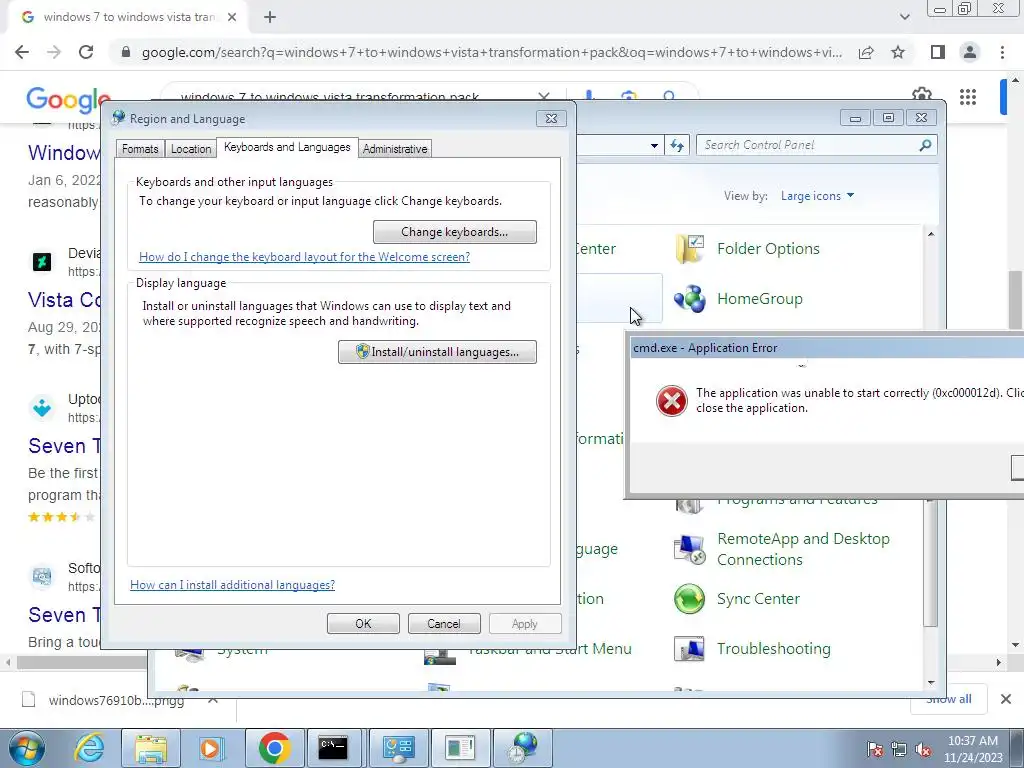
Task: Click Chrome reload page icon
Action: point(86,52)
